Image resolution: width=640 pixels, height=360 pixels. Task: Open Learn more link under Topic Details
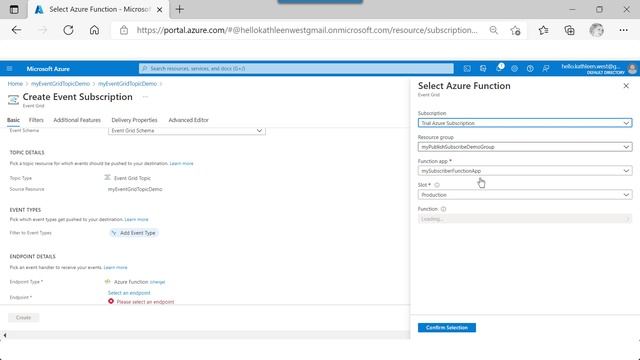click(181, 163)
